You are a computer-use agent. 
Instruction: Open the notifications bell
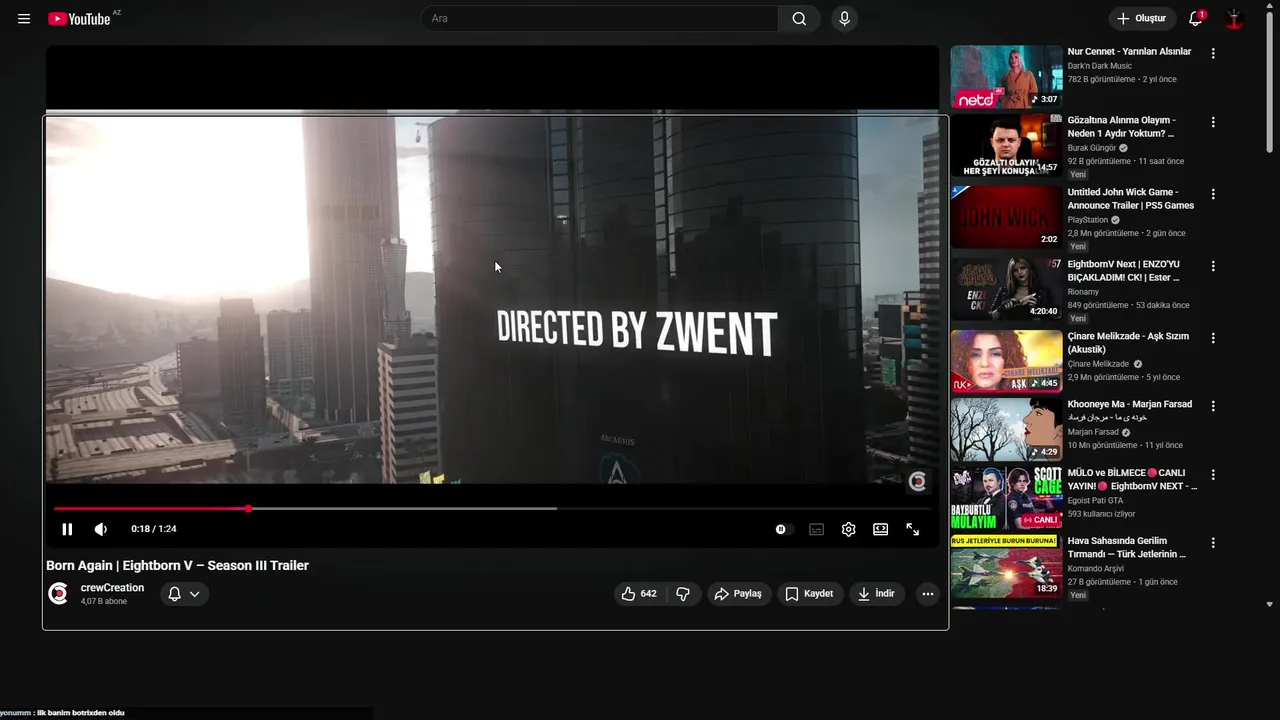point(1195,19)
